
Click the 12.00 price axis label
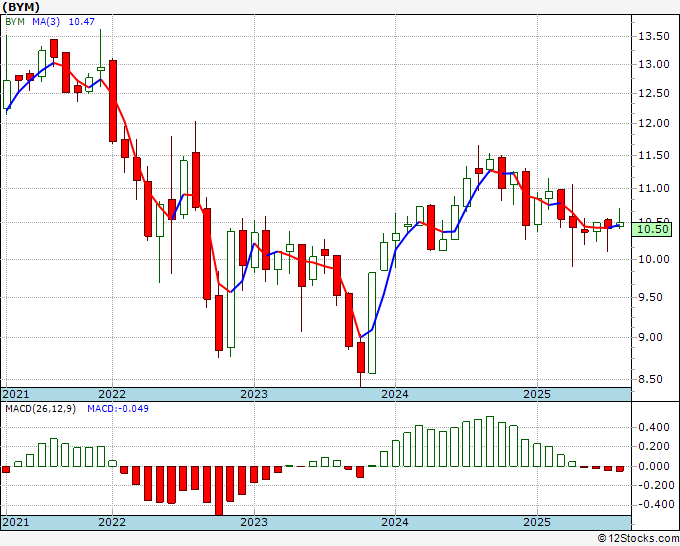[x=654, y=123]
